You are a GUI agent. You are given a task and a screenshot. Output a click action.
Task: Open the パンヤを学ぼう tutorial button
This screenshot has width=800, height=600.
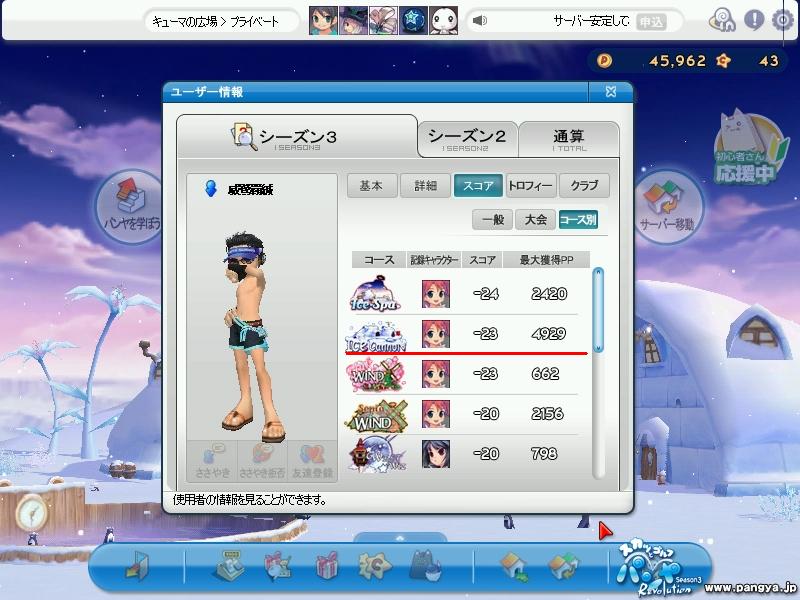pyautogui.click(x=131, y=206)
